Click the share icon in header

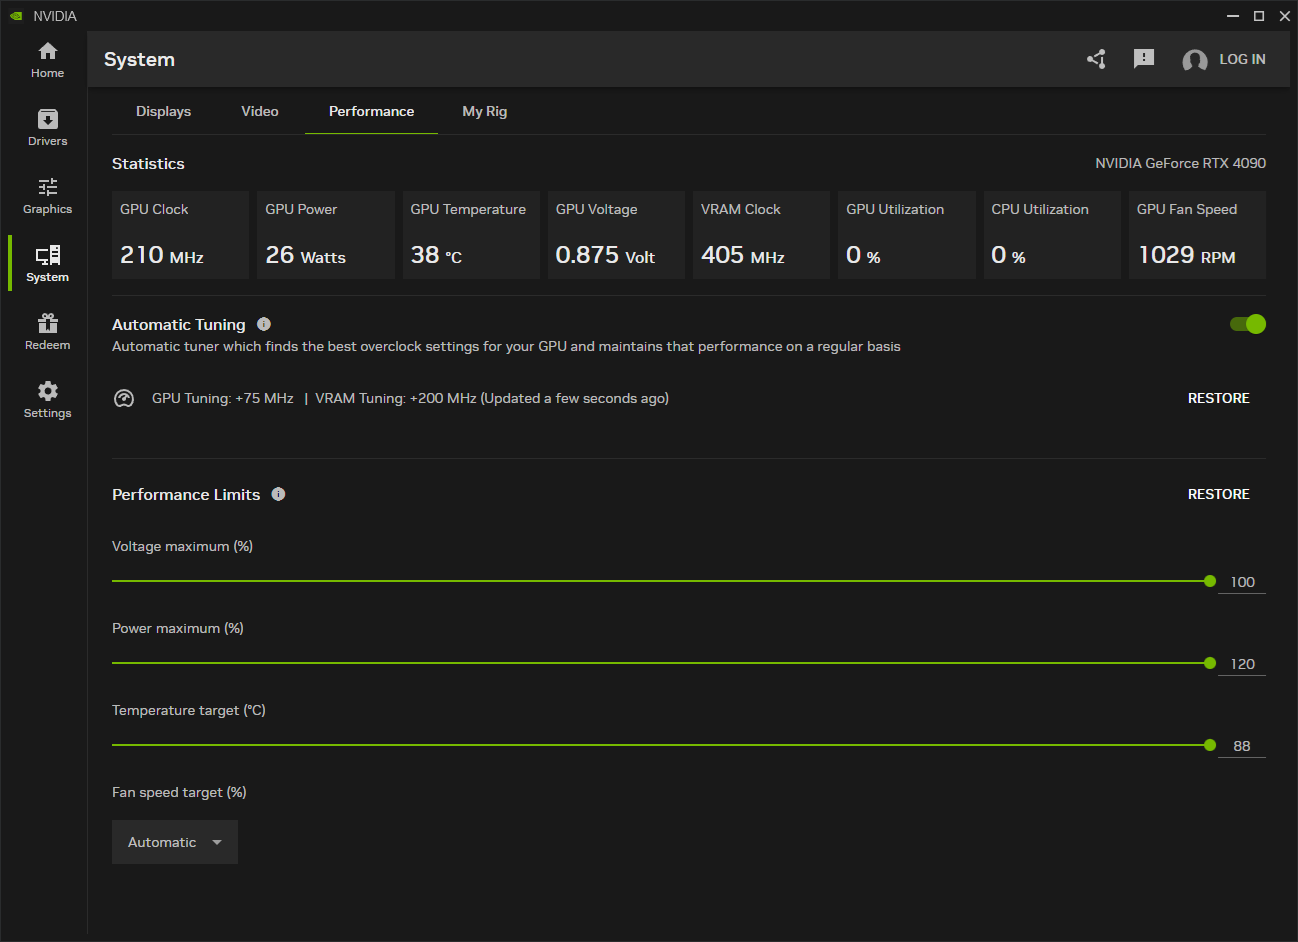tap(1096, 59)
